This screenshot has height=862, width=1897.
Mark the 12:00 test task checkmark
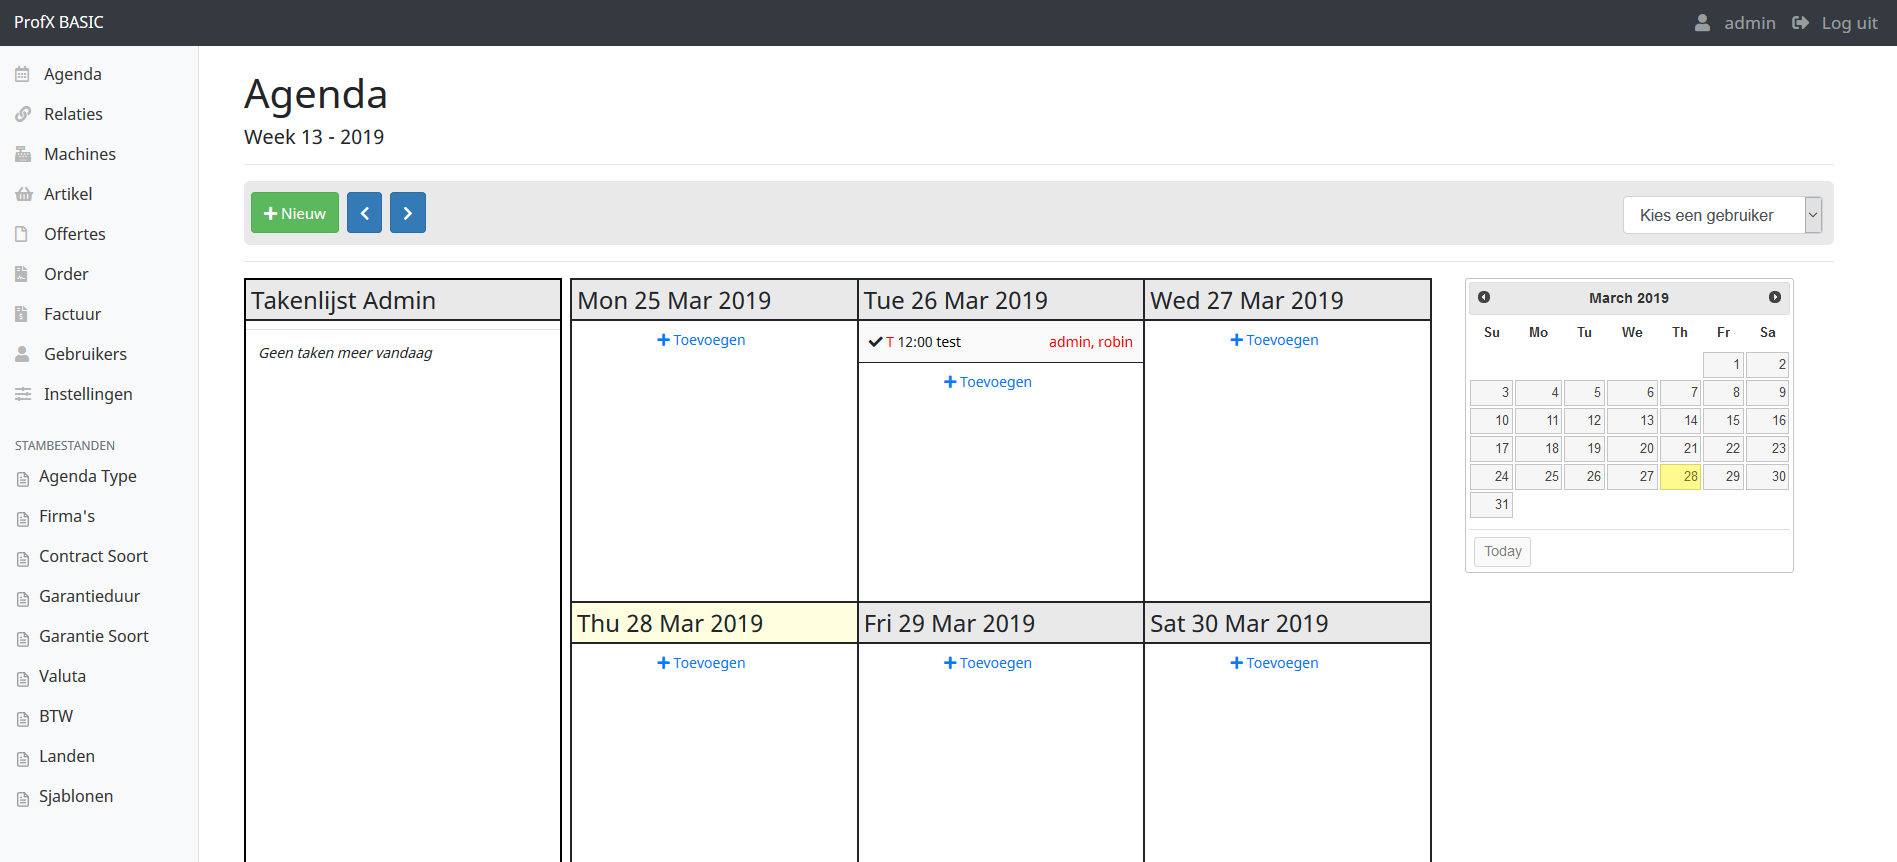[875, 342]
